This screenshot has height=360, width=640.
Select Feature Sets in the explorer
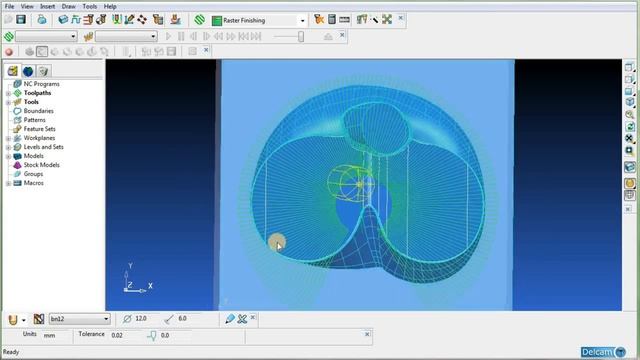pyautogui.click(x=40, y=129)
